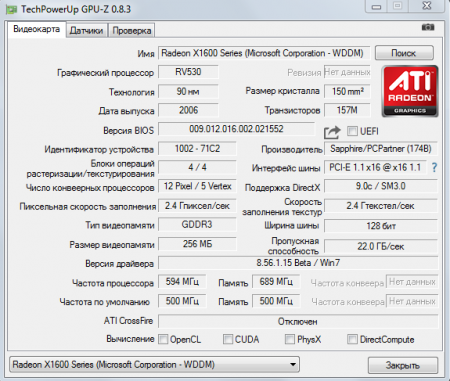Switch to the Проверка tab
The width and height of the screenshot is (450, 381).
click(132, 31)
